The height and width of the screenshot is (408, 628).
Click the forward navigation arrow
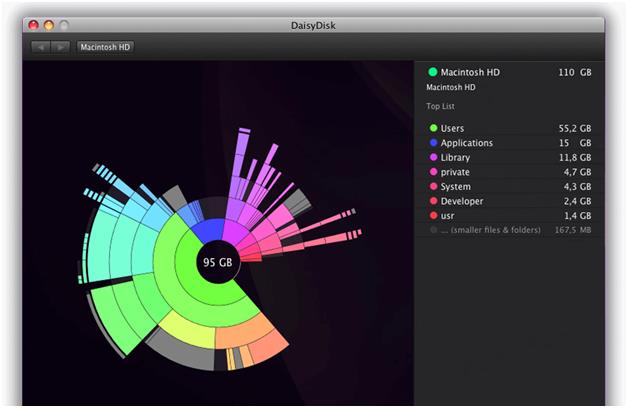(x=60, y=47)
